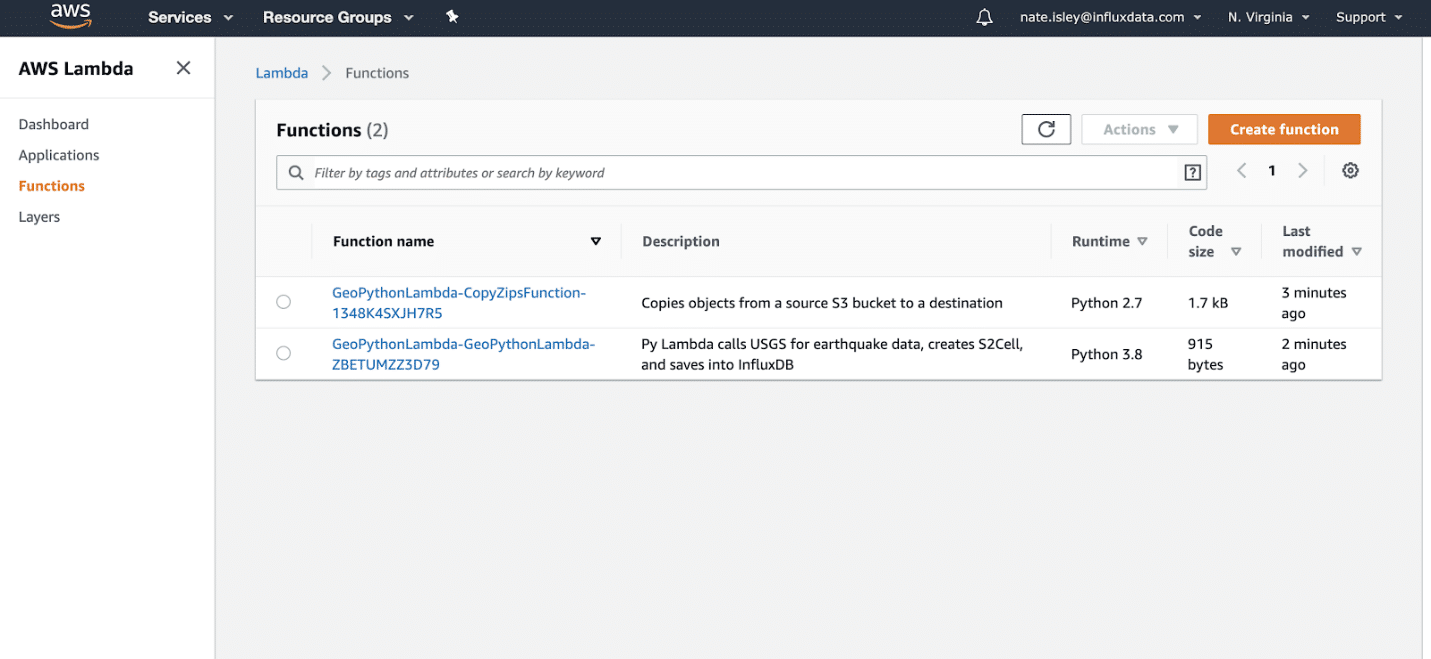Viewport: 1431px width, 659px height.
Task: Collapse the AWS Lambda sidebar with the X
Action: pos(183,67)
